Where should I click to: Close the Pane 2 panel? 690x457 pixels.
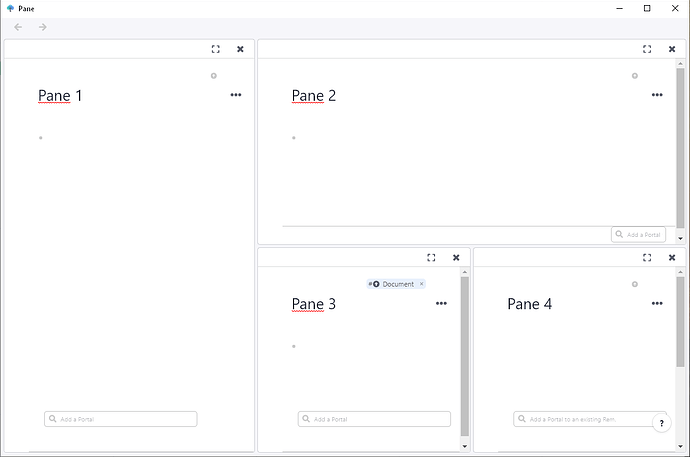click(672, 49)
